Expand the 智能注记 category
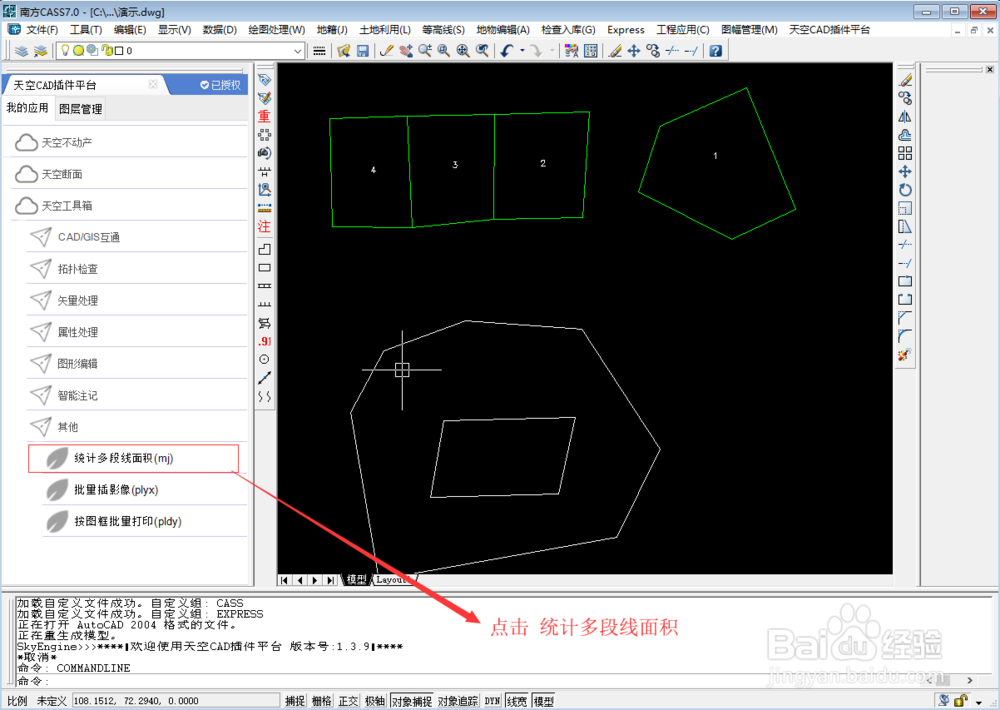 point(136,395)
